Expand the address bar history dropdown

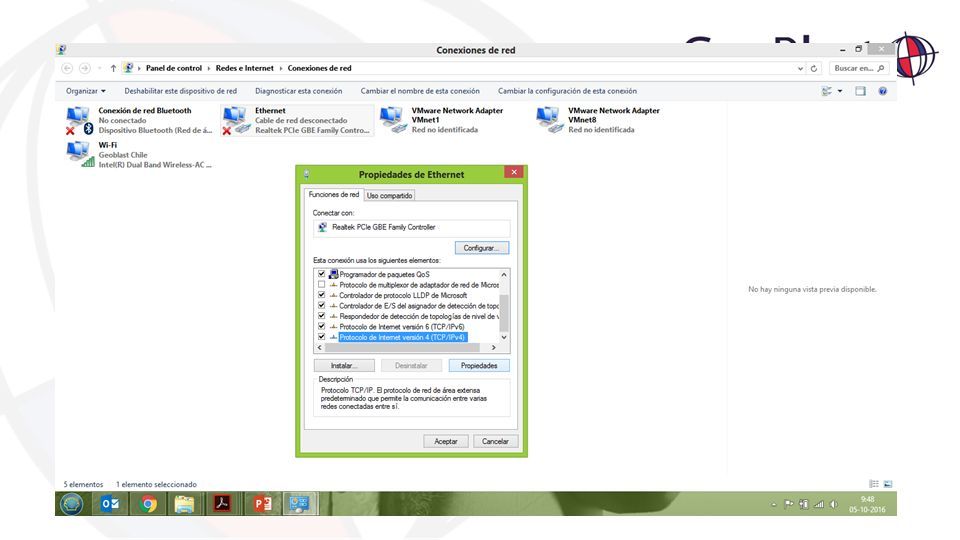click(x=800, y=68)
